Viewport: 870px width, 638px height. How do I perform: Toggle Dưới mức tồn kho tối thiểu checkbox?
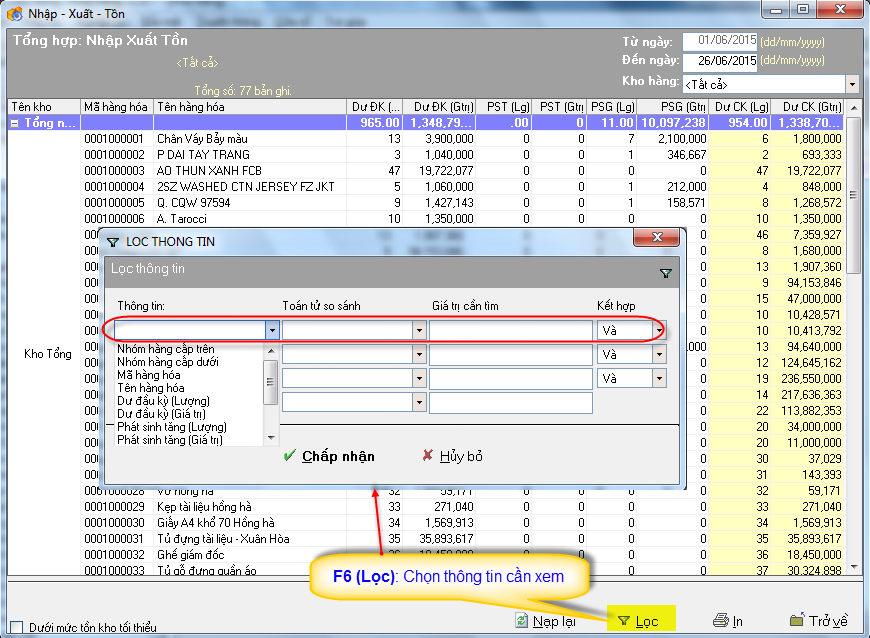(x=16, y=627)
